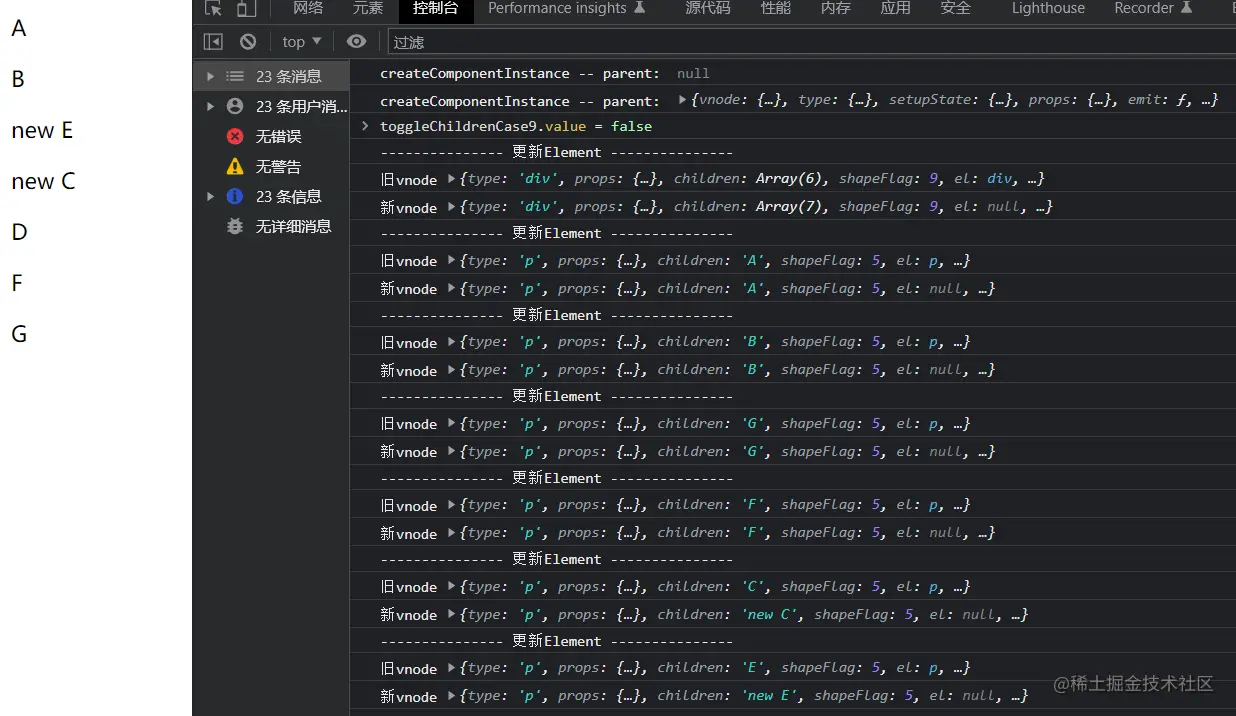Image resolution: width=1236 pixels, height=716 pixels.
Task: Click paragraph 'F' on the web page
Action: coord(17,283)
